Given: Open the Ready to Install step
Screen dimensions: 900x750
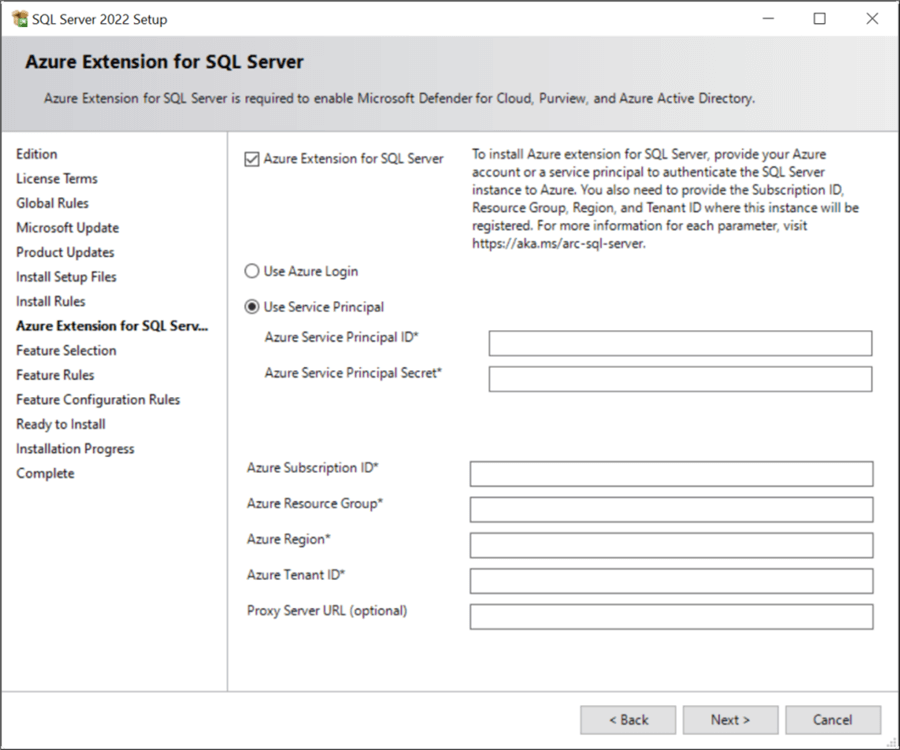Looking at the screenshot, I should click(x=60, y=423).
